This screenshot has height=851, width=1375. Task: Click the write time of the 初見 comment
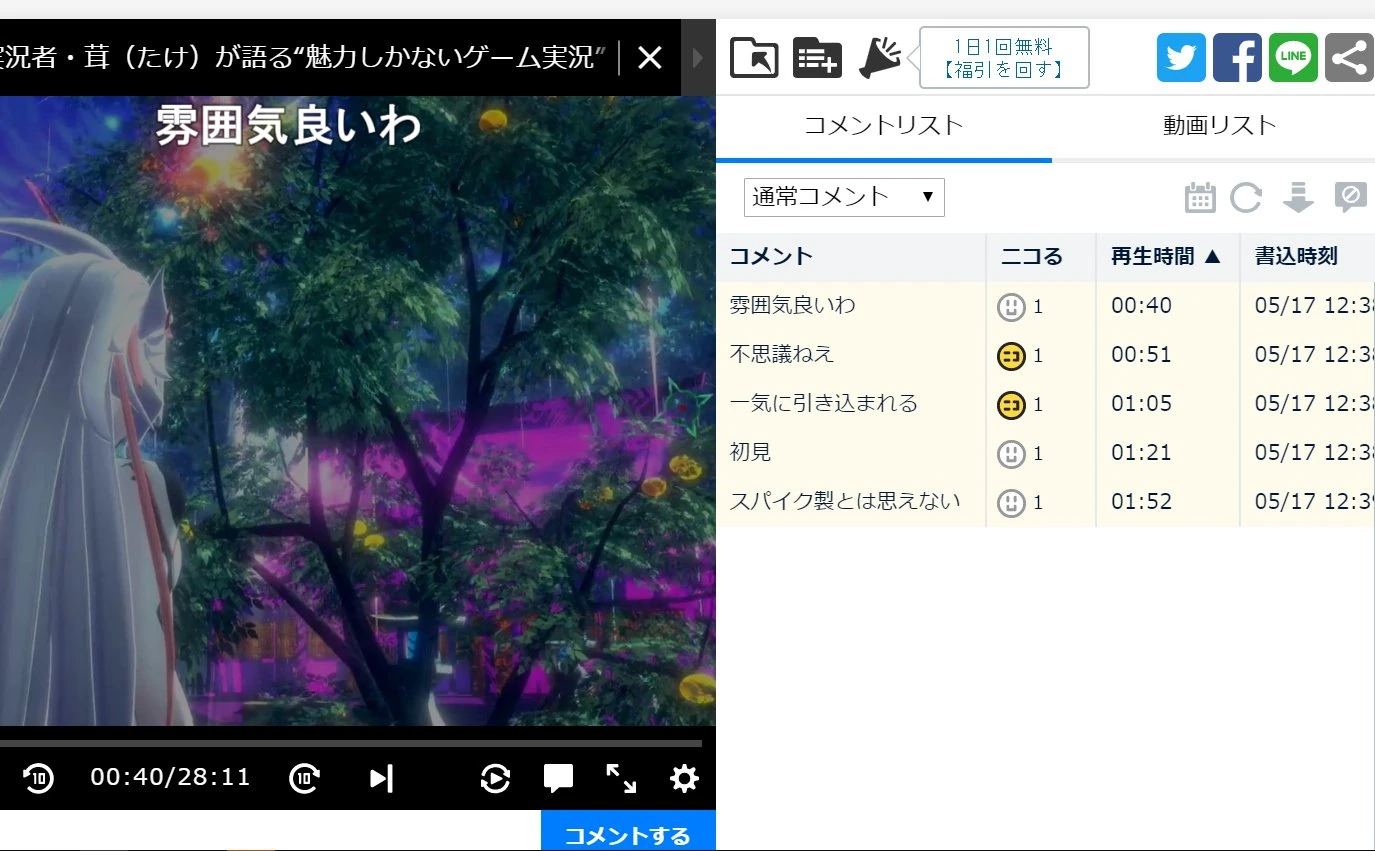1314,453
